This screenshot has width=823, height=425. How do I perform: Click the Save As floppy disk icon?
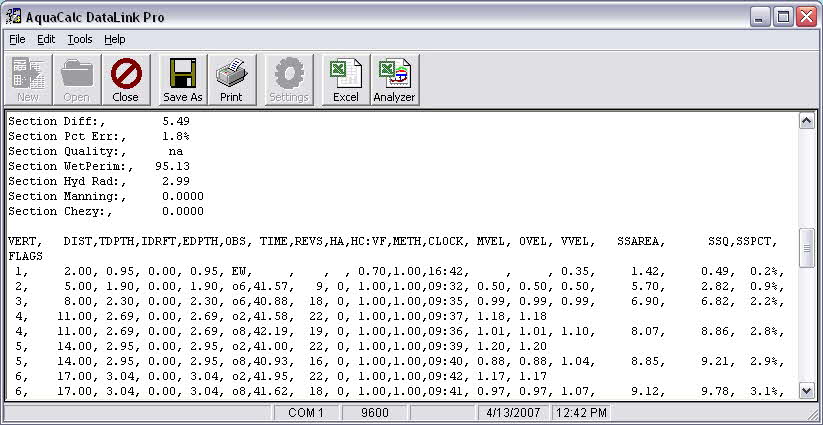[183, 79]
